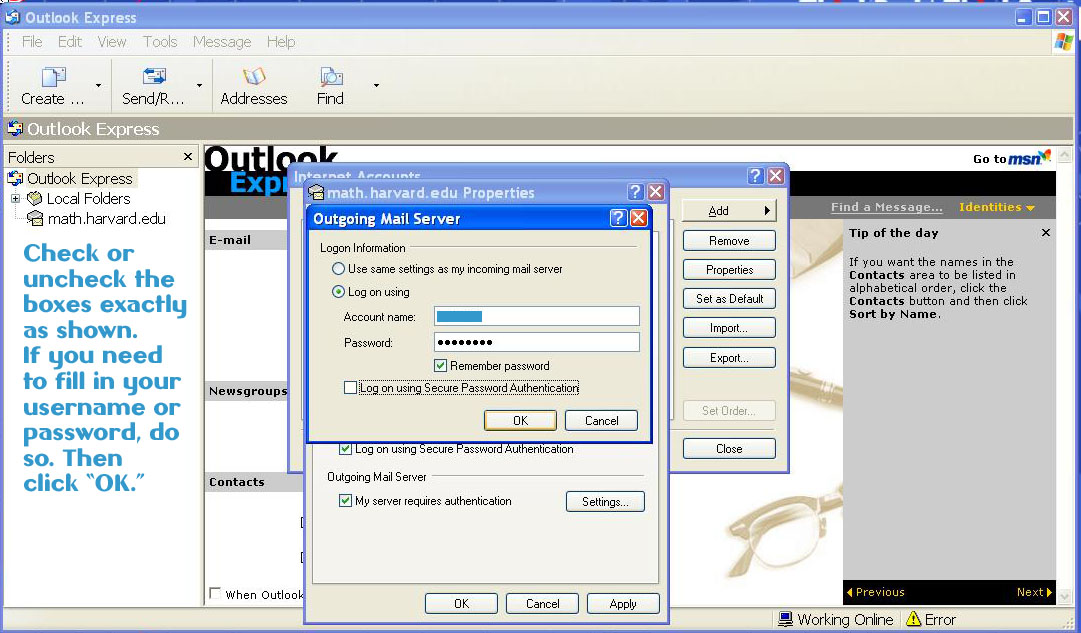
Task: Select 'Use same settings as my incoming mail server'
Action: (x=338, y=269)
